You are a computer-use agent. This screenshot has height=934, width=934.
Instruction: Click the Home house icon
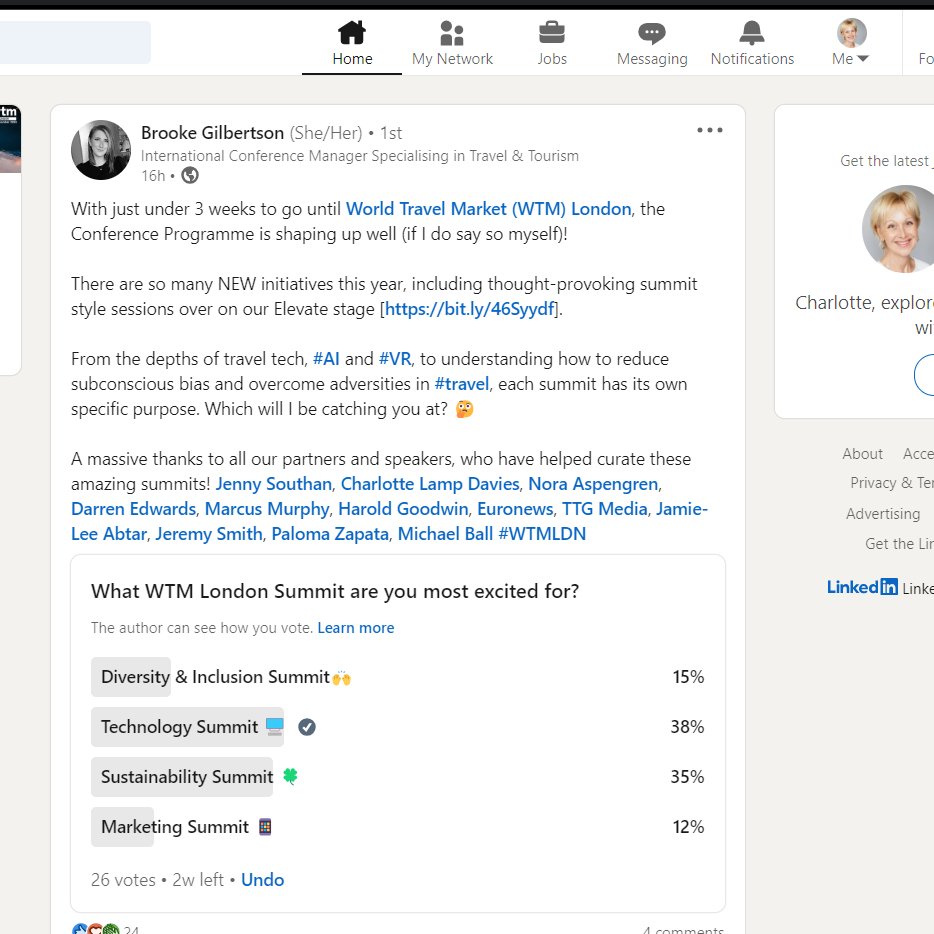[x=352, y=33]
